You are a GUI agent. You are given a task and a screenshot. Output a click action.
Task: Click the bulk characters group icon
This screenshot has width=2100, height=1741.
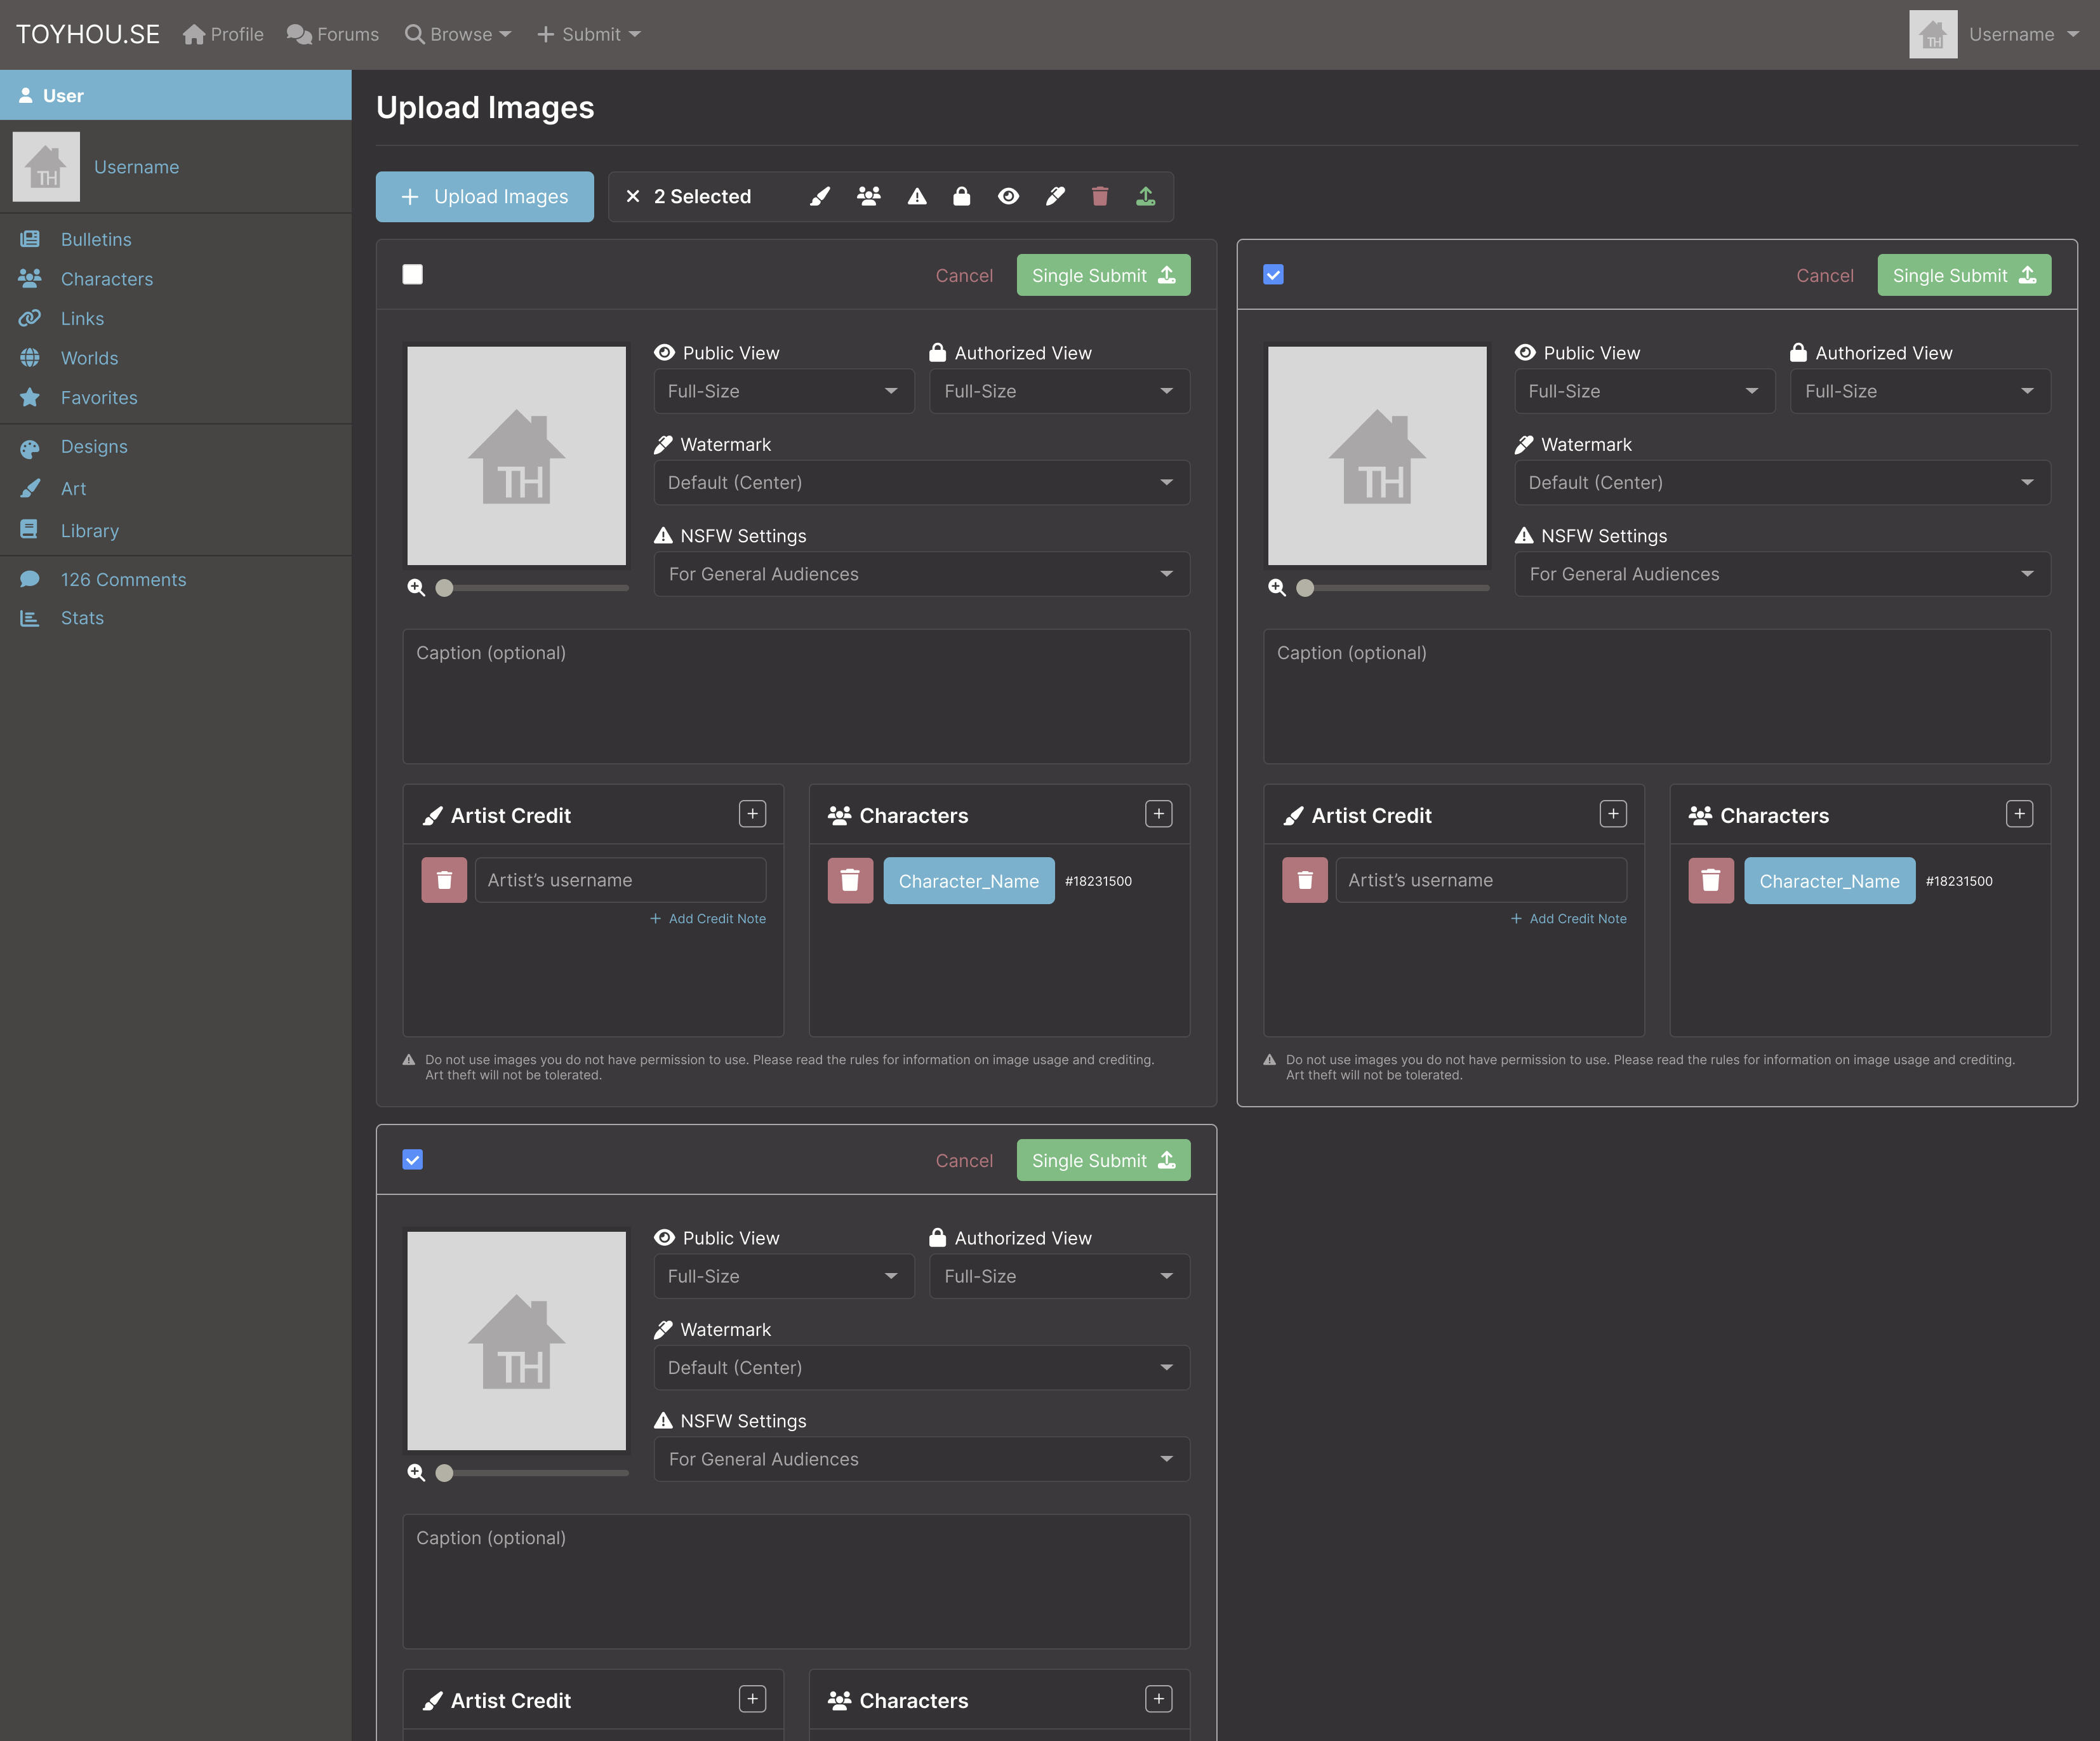(x=868, y=197)
